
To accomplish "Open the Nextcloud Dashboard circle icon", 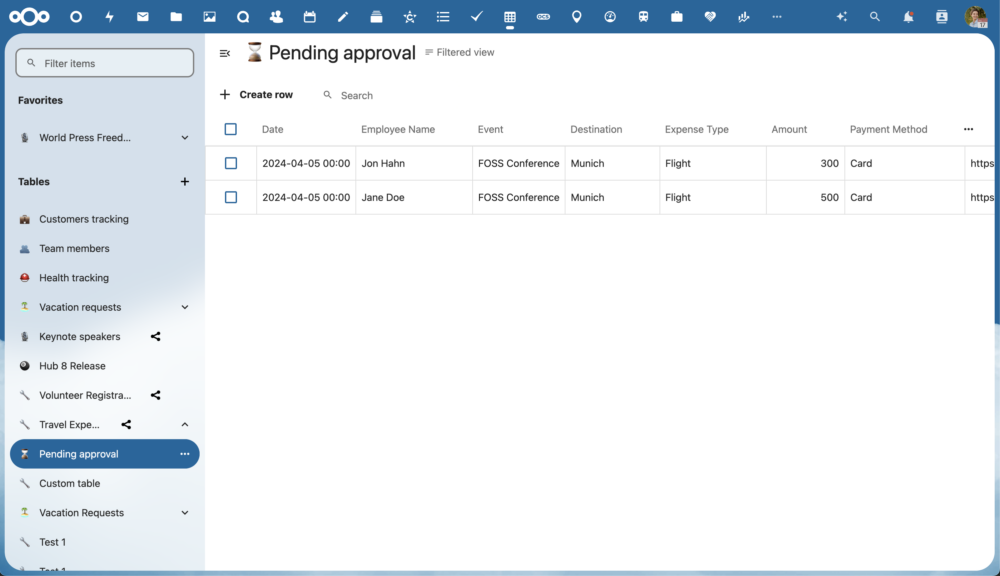I will point(75,16).
